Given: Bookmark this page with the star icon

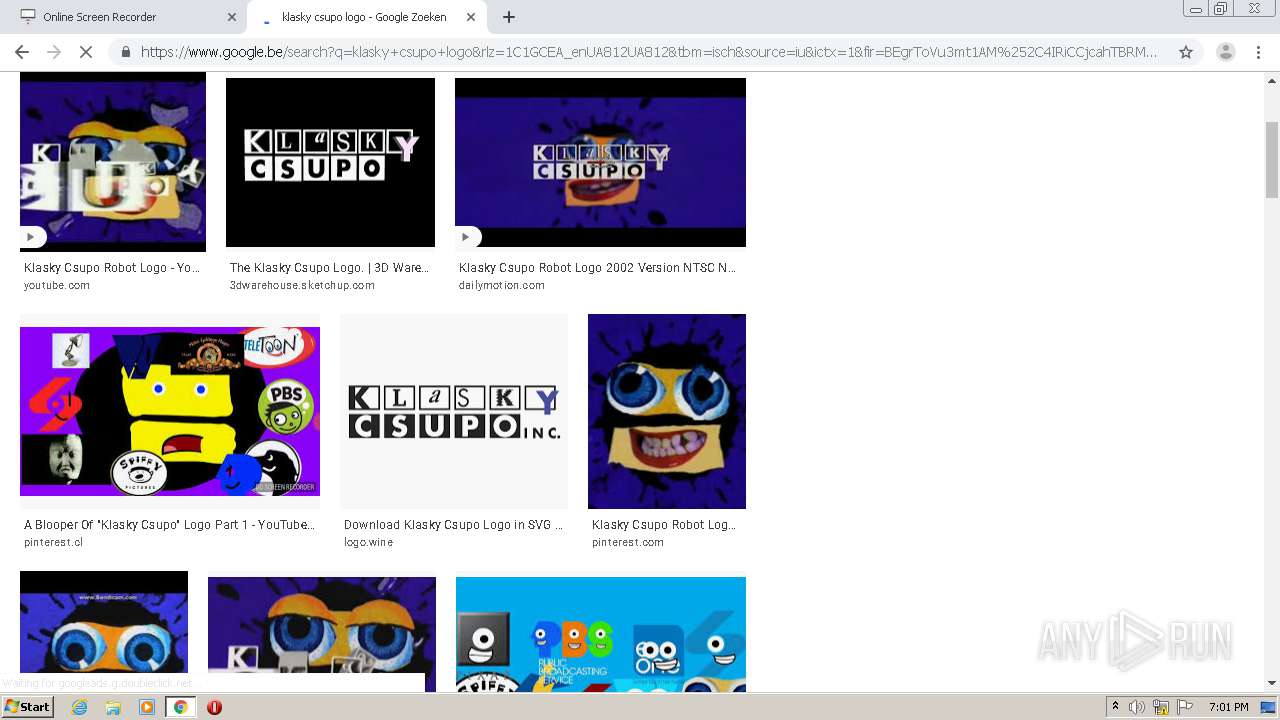Looking at the screenshot, I should (x=1186, y=52).
